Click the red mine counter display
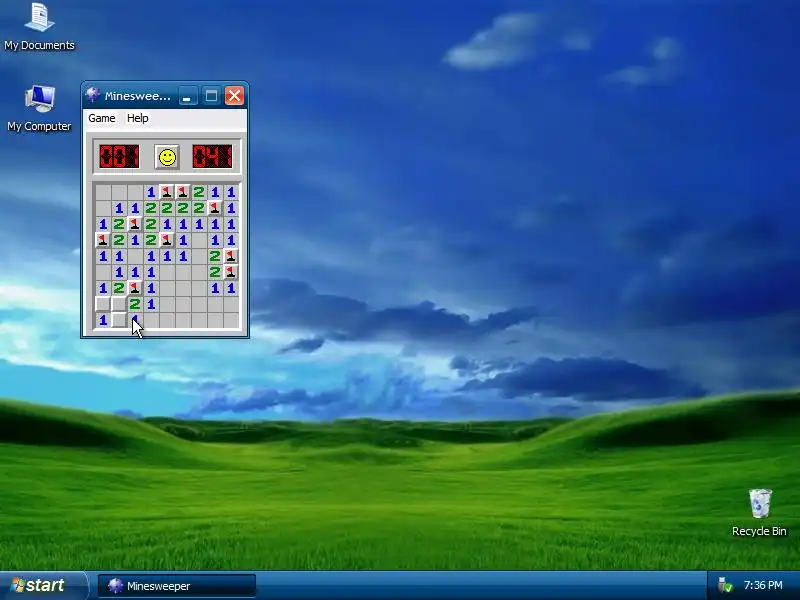 pos(119,156)
